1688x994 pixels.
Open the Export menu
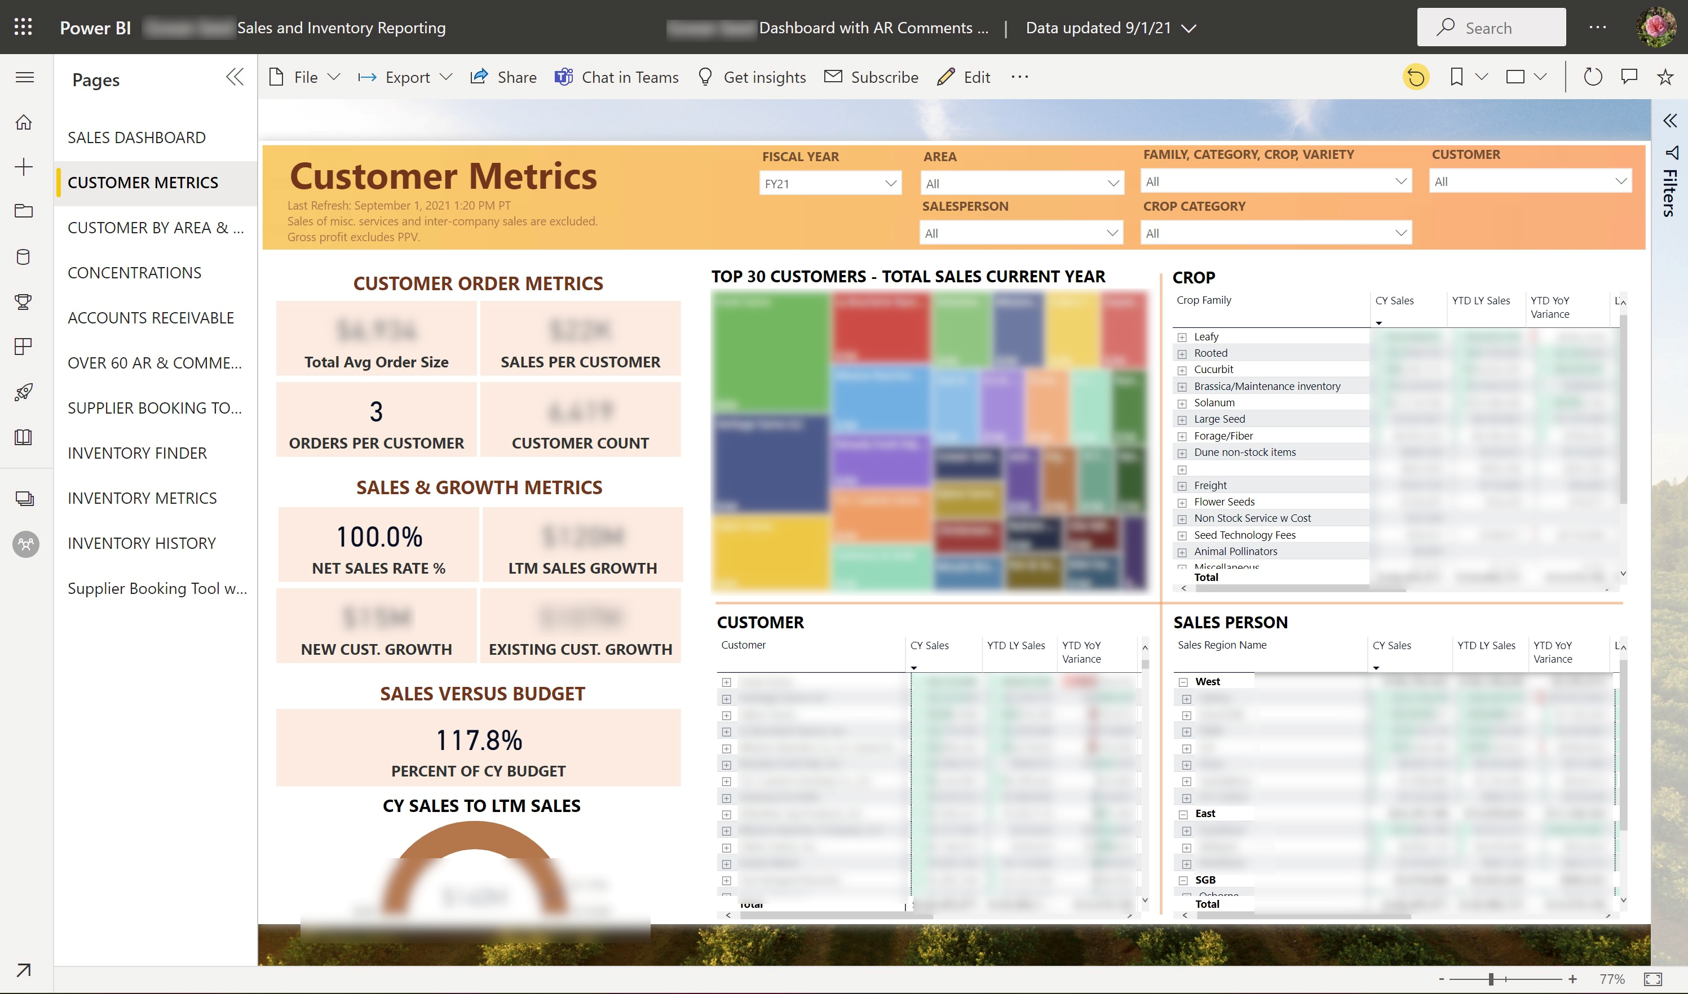pos(405,77)
